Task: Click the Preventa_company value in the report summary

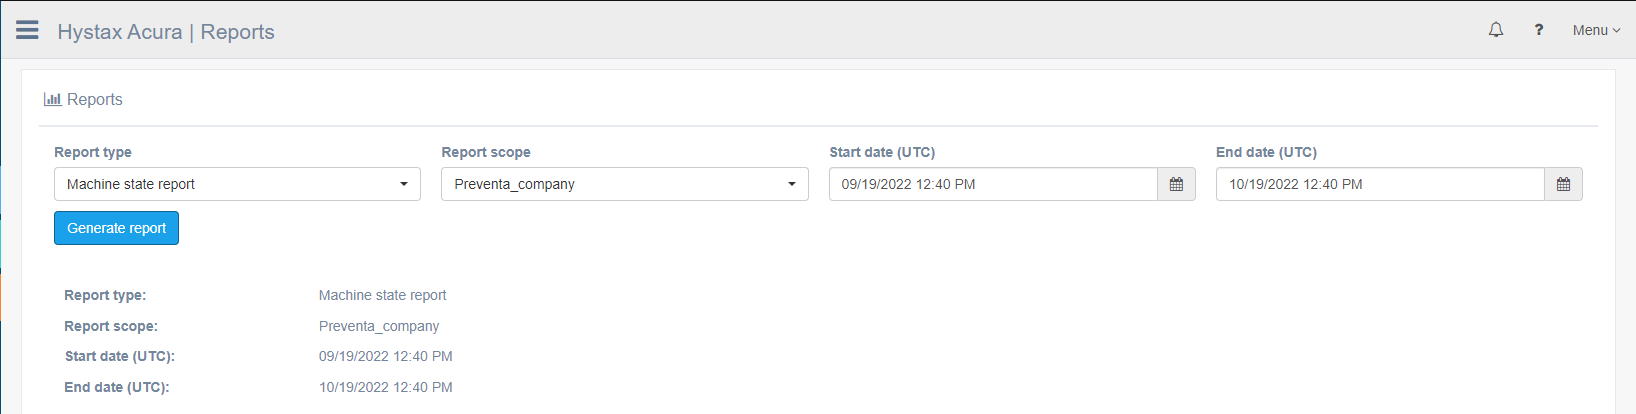Action: point(379,326)
